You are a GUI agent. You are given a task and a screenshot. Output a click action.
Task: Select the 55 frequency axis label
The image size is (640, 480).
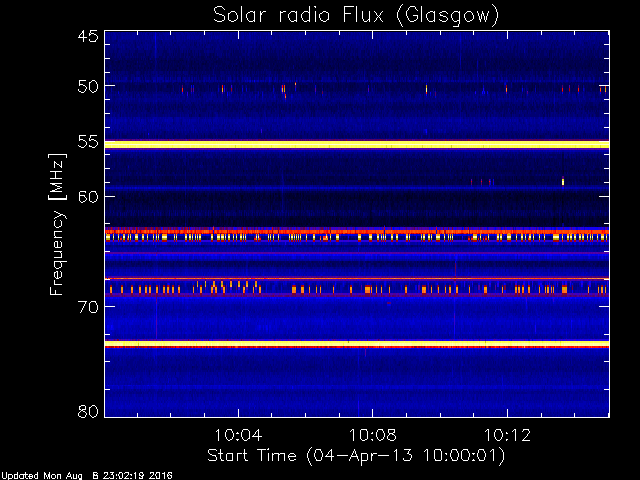click(x=88, y=142)
